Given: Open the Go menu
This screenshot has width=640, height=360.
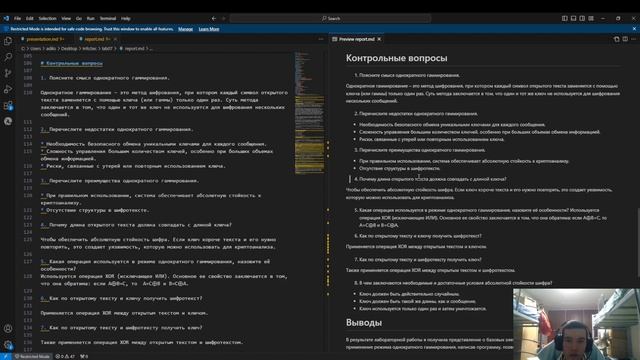Looking at the screenshot, I should [x=78, y=18].
